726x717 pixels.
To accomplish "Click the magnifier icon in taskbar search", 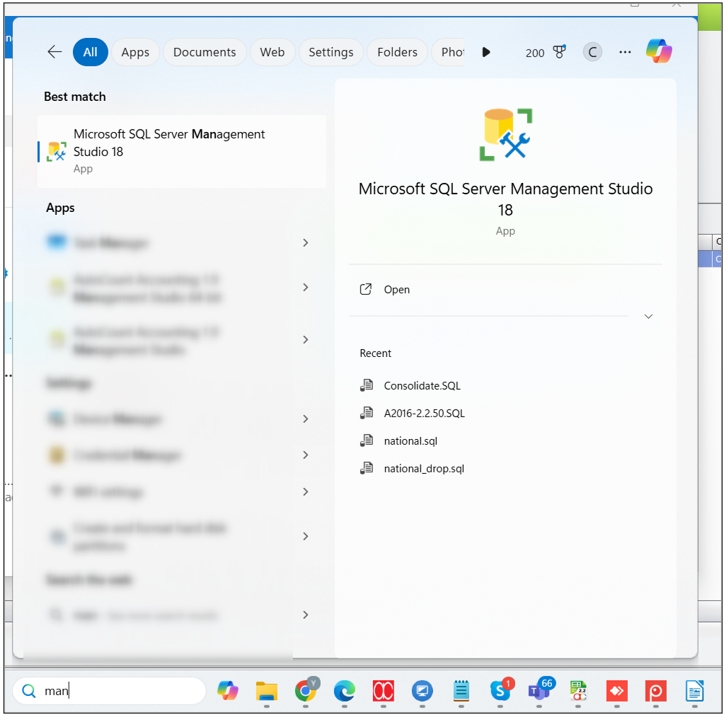I will tap(29, 691).
